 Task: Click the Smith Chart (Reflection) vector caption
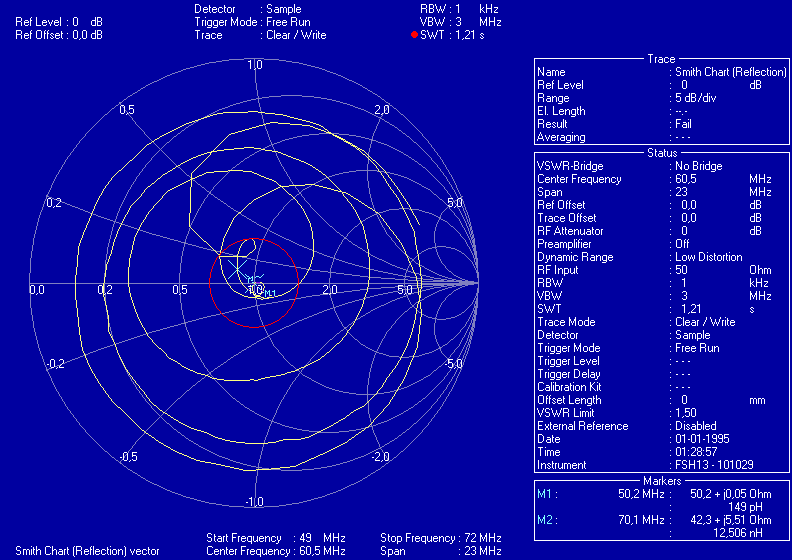pyautogui.click(x=87, y=551)
